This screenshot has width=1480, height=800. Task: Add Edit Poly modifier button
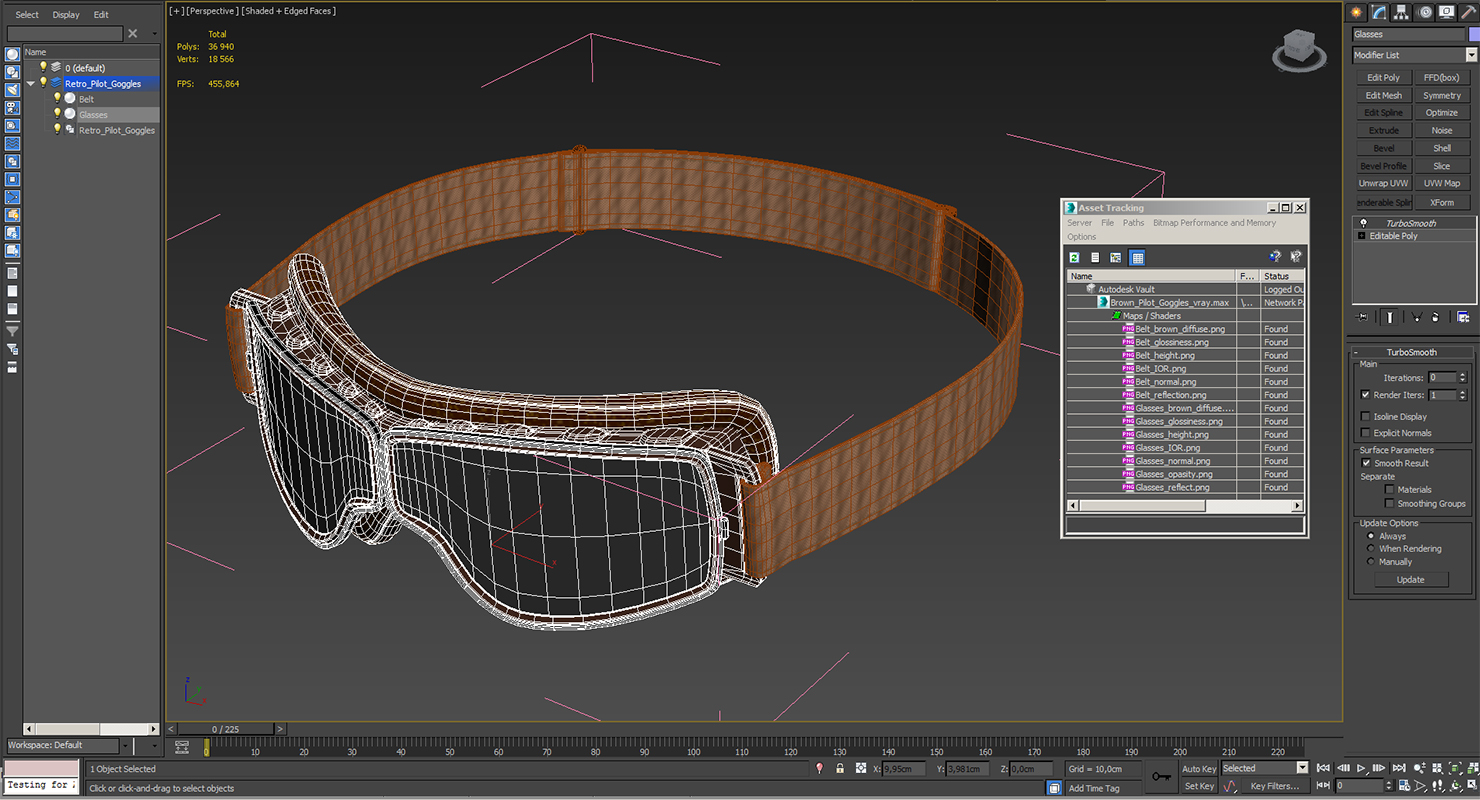pos(1383,77)
